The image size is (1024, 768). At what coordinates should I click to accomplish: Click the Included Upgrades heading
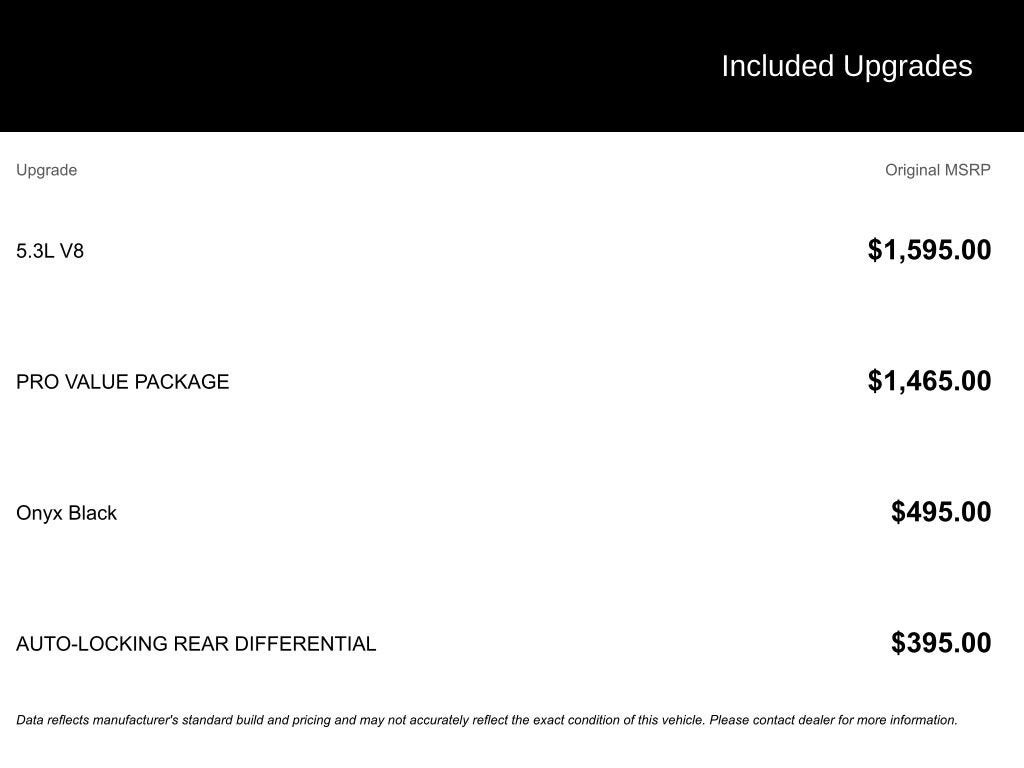[x=846, y=66]
